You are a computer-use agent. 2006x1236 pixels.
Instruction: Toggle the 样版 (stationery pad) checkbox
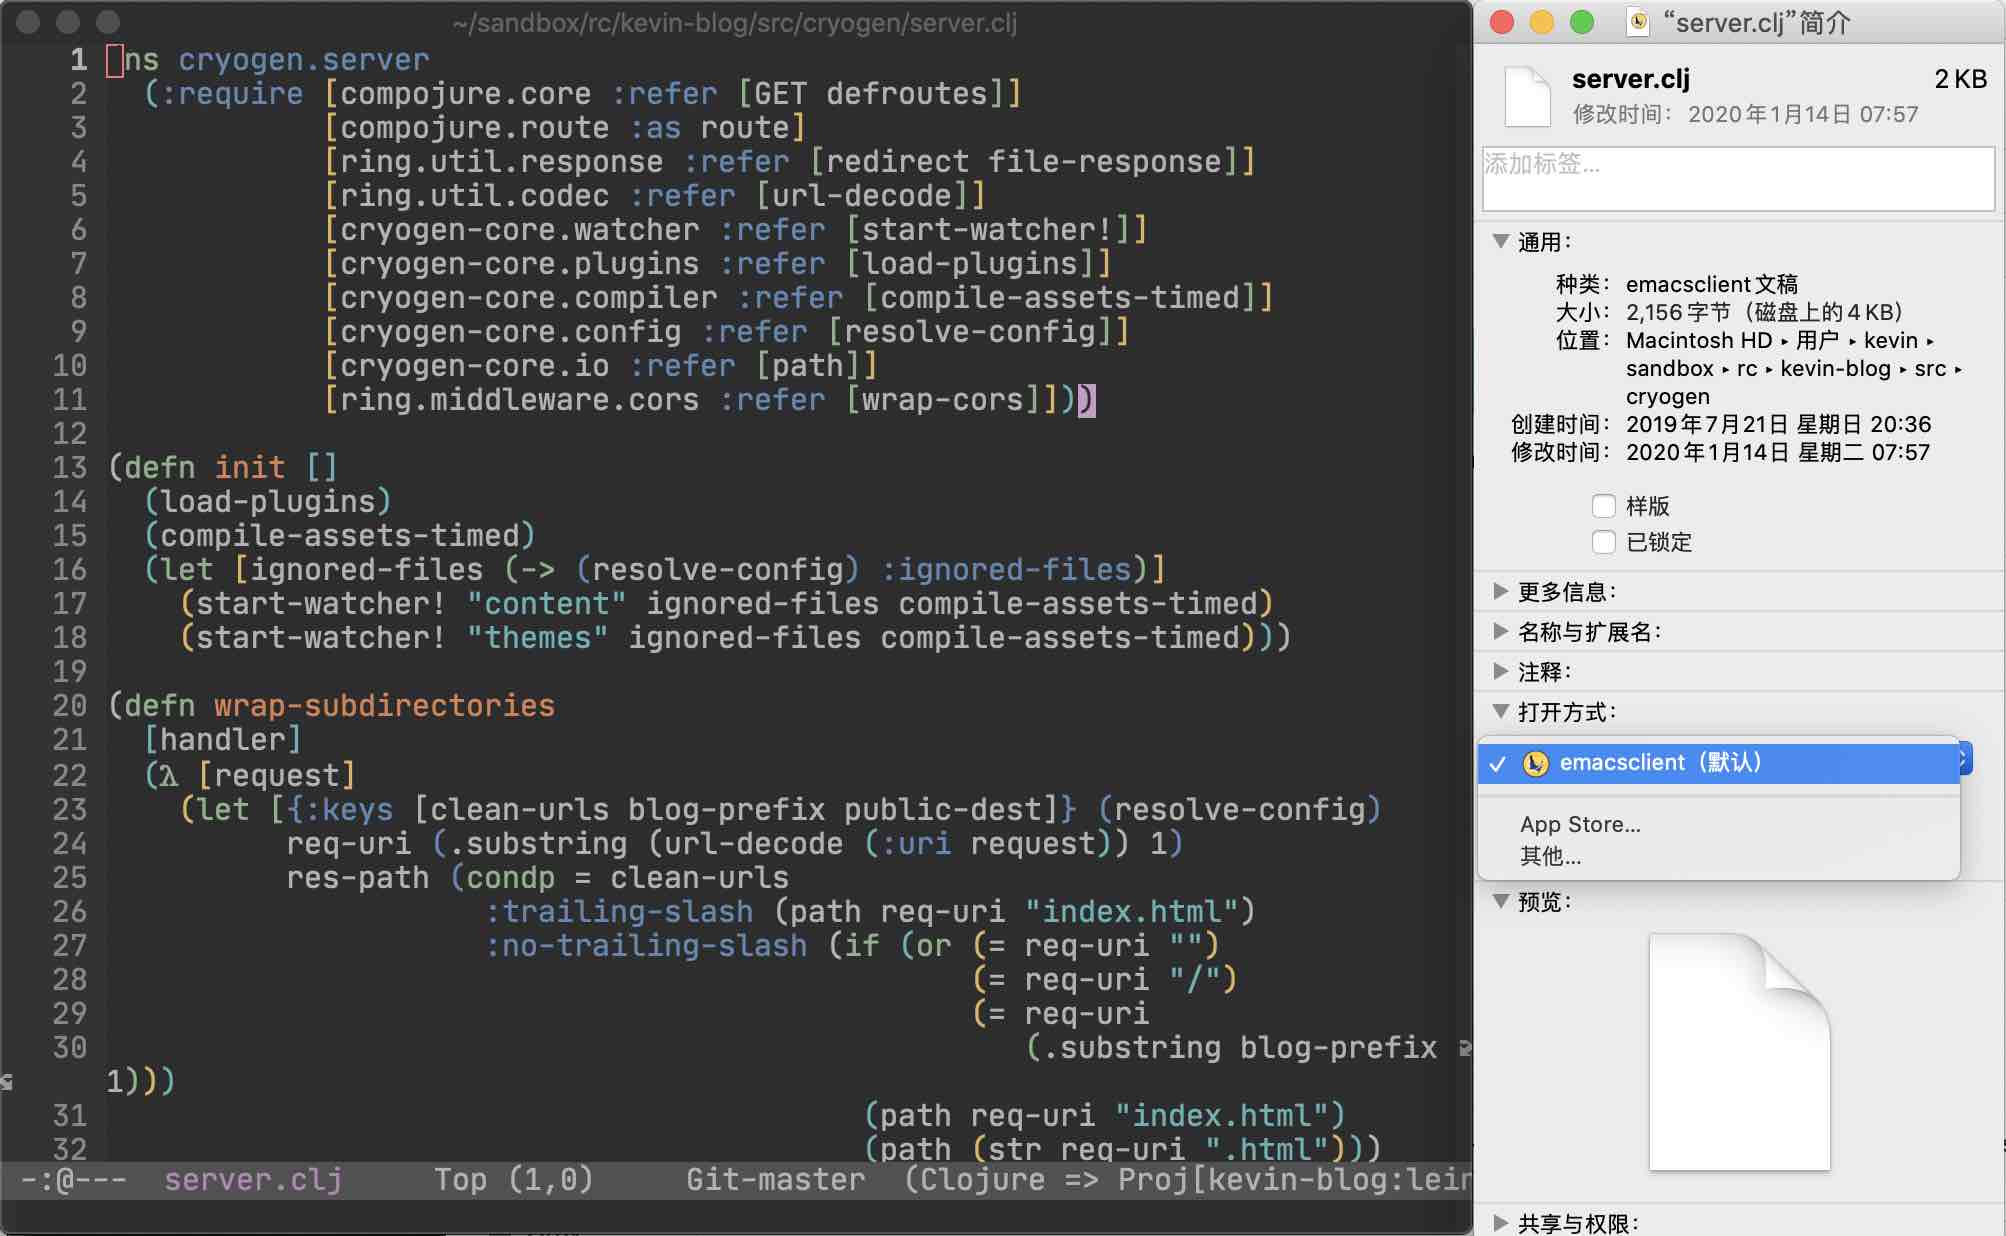1603,506
